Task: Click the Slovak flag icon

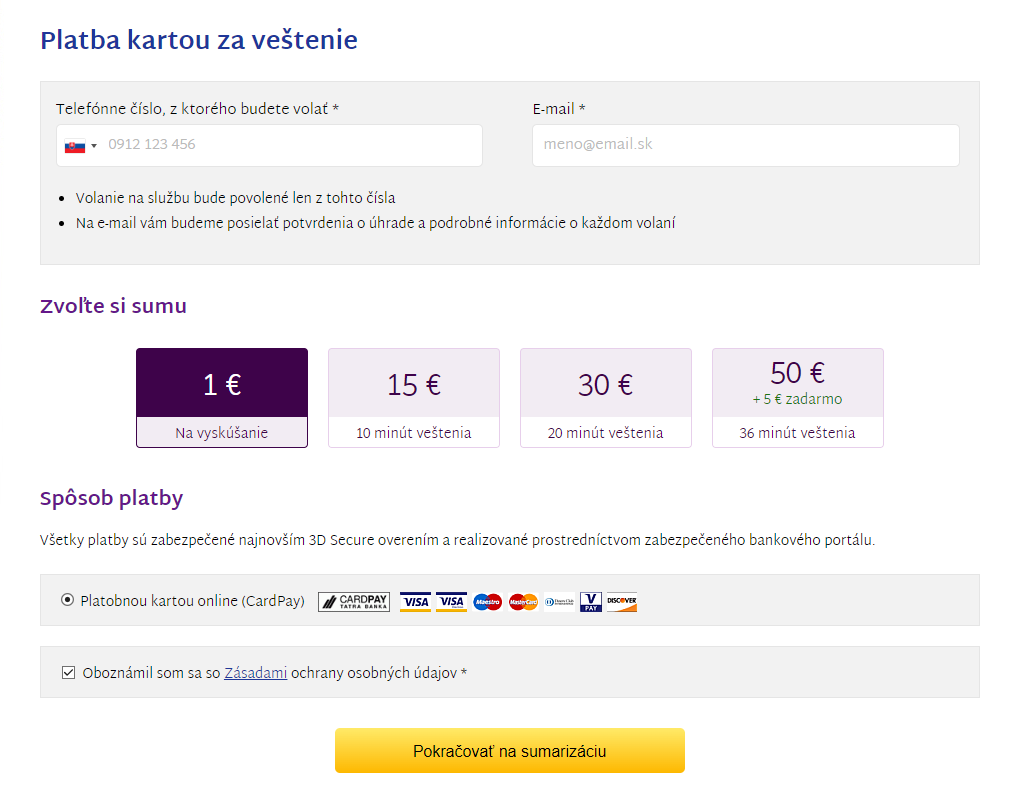Action: 75,146
